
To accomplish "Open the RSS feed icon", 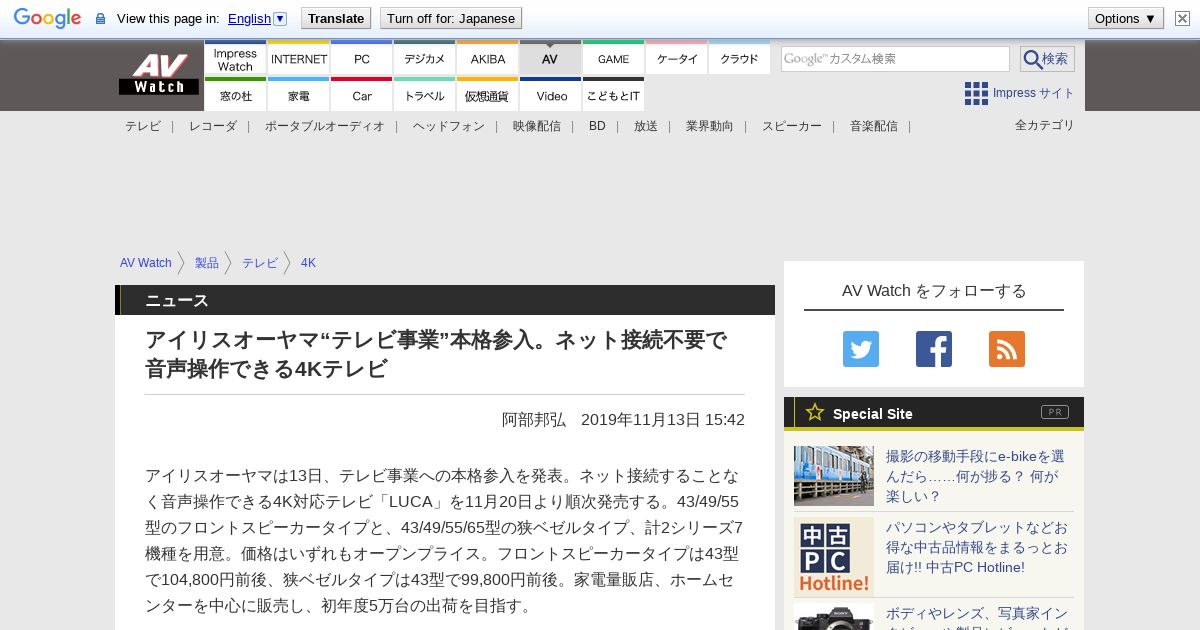I will coord(1007,349).
